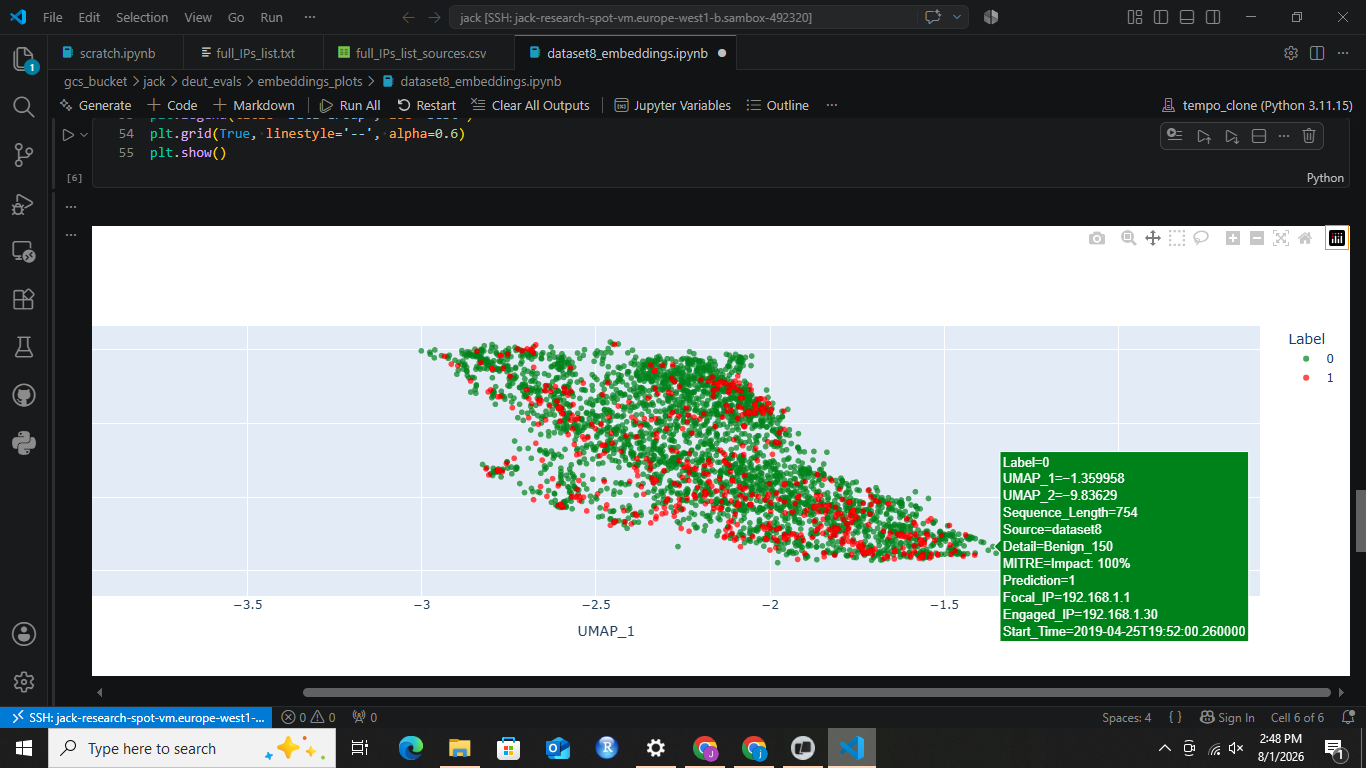Viewport: 1366px width, 768px height.
Task: Click the SSH remote status indicator
Action: pyautogui.click(x=137, y=717)
